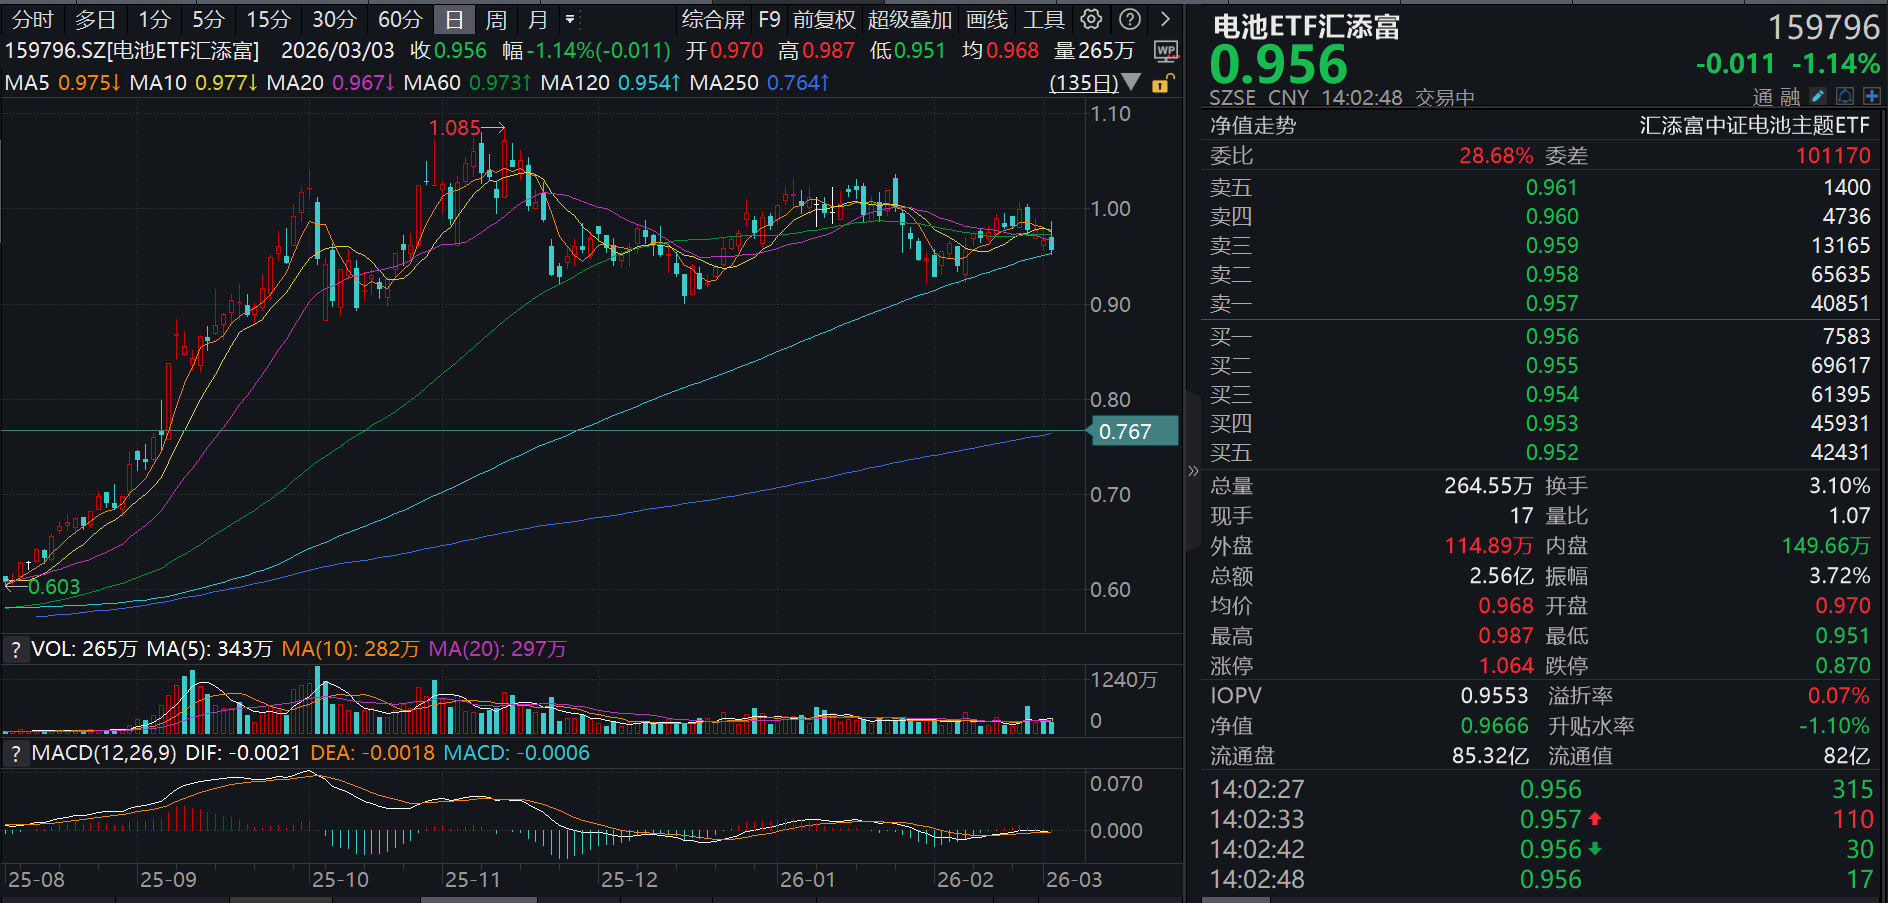
Task: Toggle 前复权 price adjustment mode
Action: (824, 20)
